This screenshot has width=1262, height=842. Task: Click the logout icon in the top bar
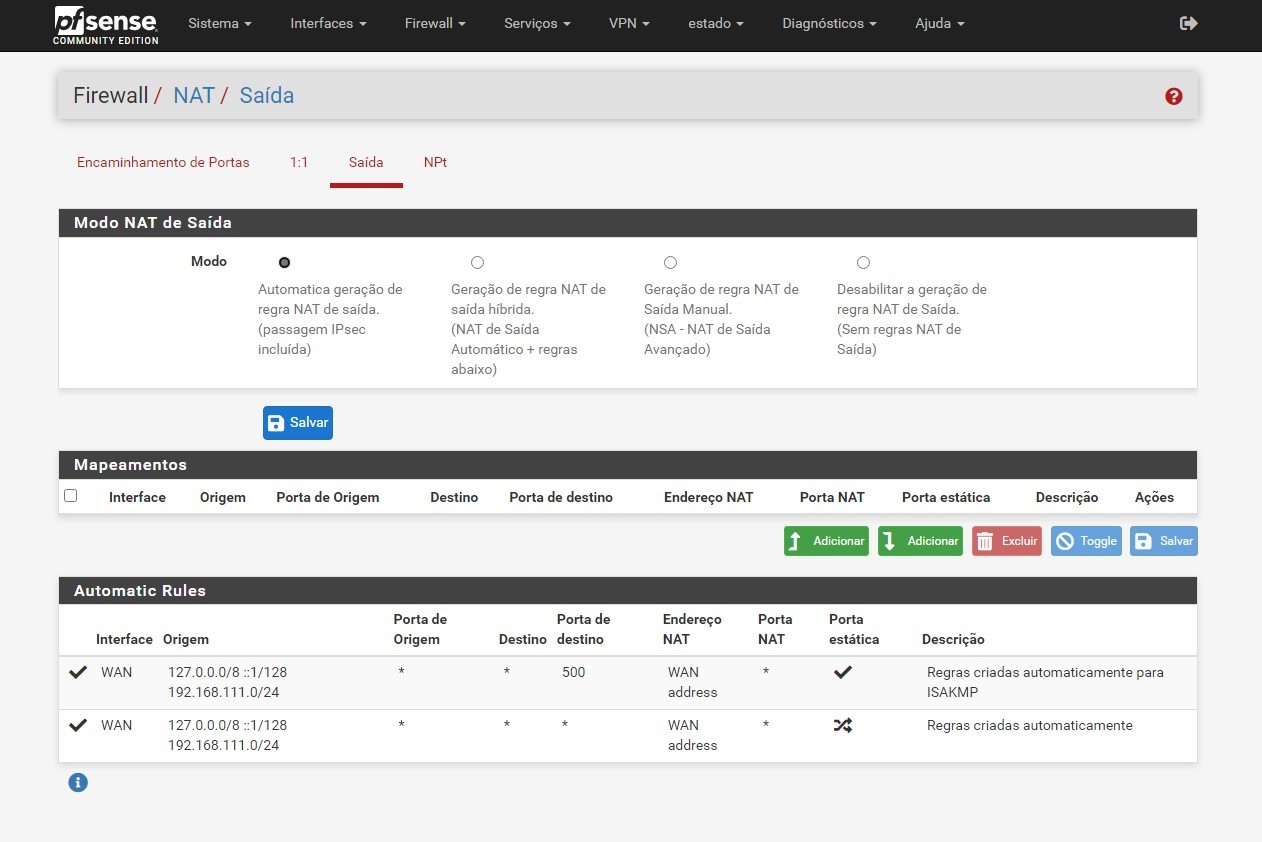pos(1188,22)
